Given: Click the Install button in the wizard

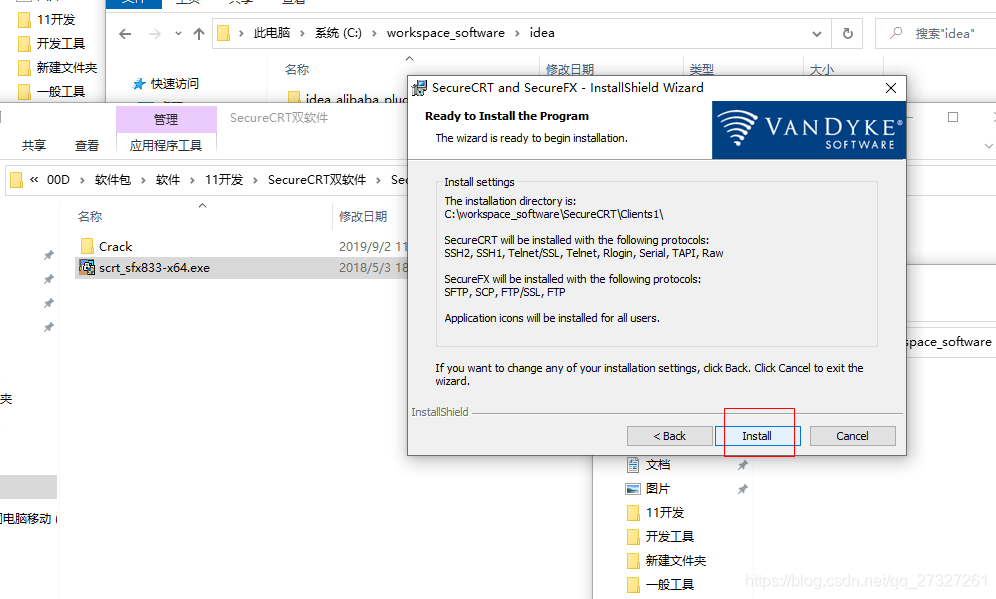Looking at the screenshot, I should tap(757, 436).
